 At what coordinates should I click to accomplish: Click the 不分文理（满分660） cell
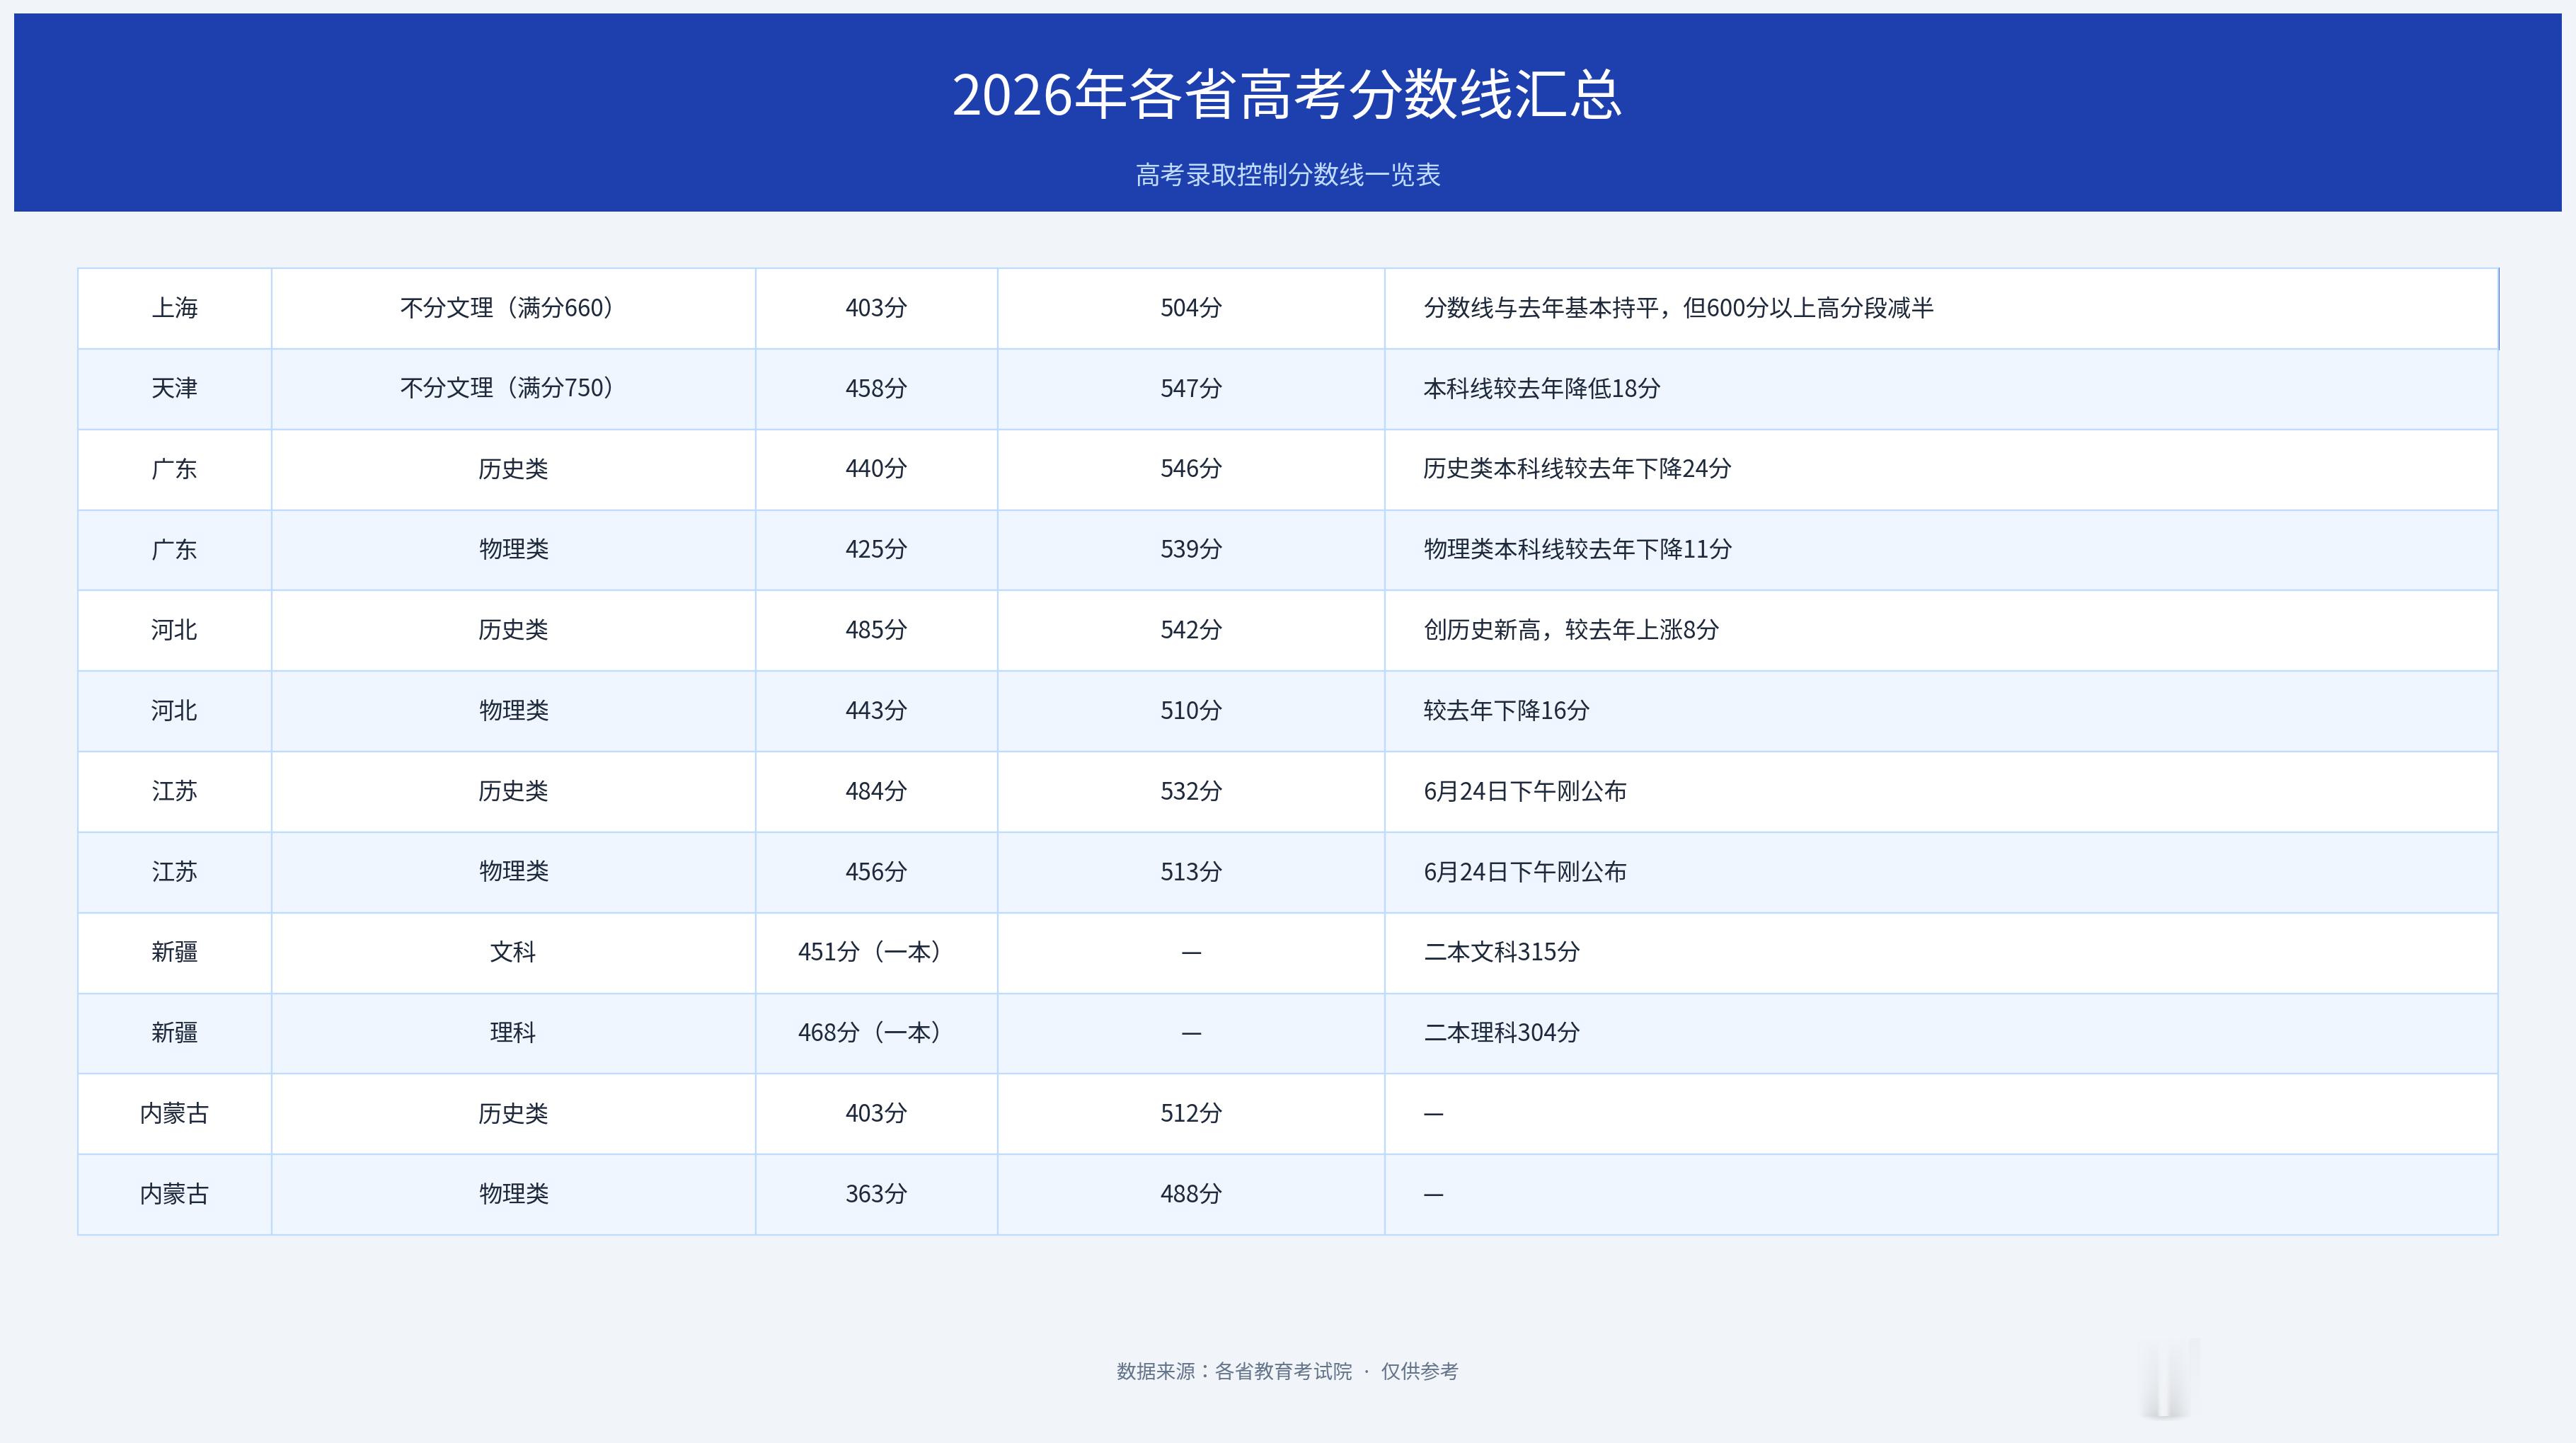[513, 308]
